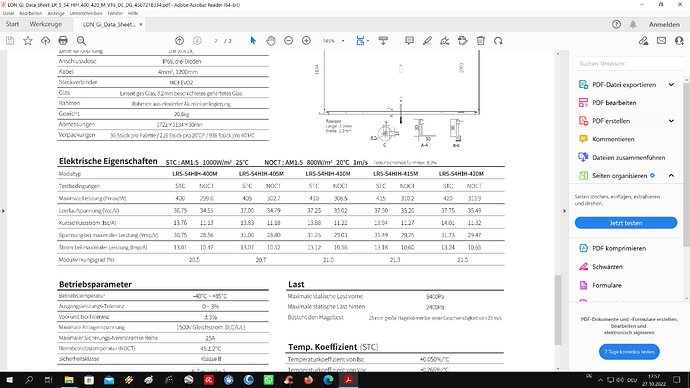Switch to the Start tab
The image size is (690, 388).
pyautogui.click(x=12, y=24)
